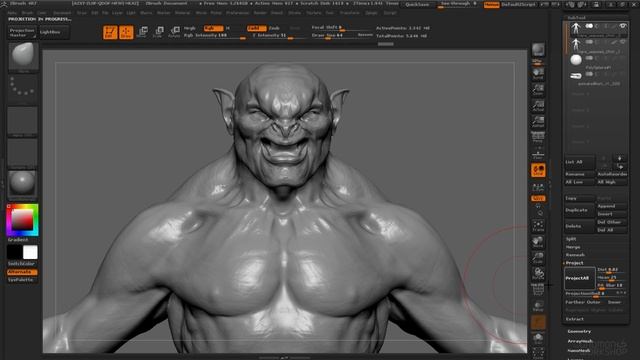640x360 pixels.
Task: Click the Draw mode button
Action: point(127,32)
